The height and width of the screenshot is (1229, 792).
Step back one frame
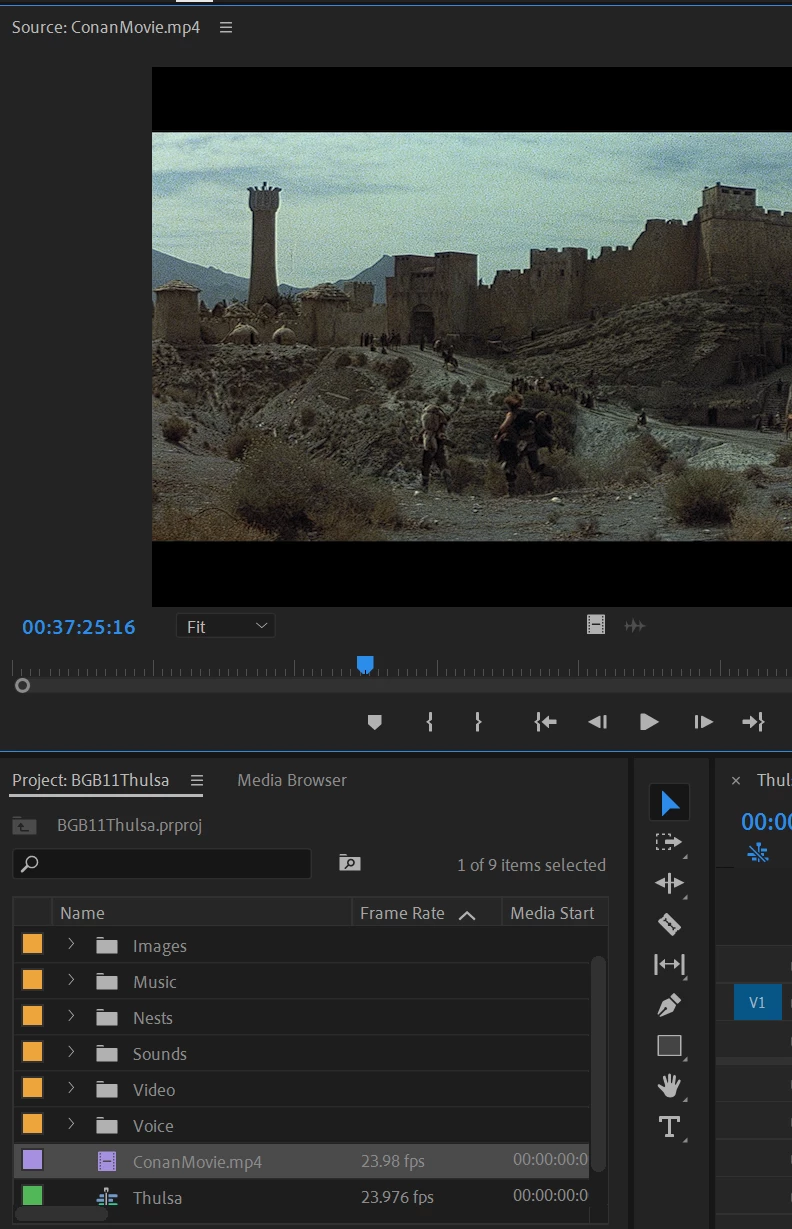(x=597, y=721)
